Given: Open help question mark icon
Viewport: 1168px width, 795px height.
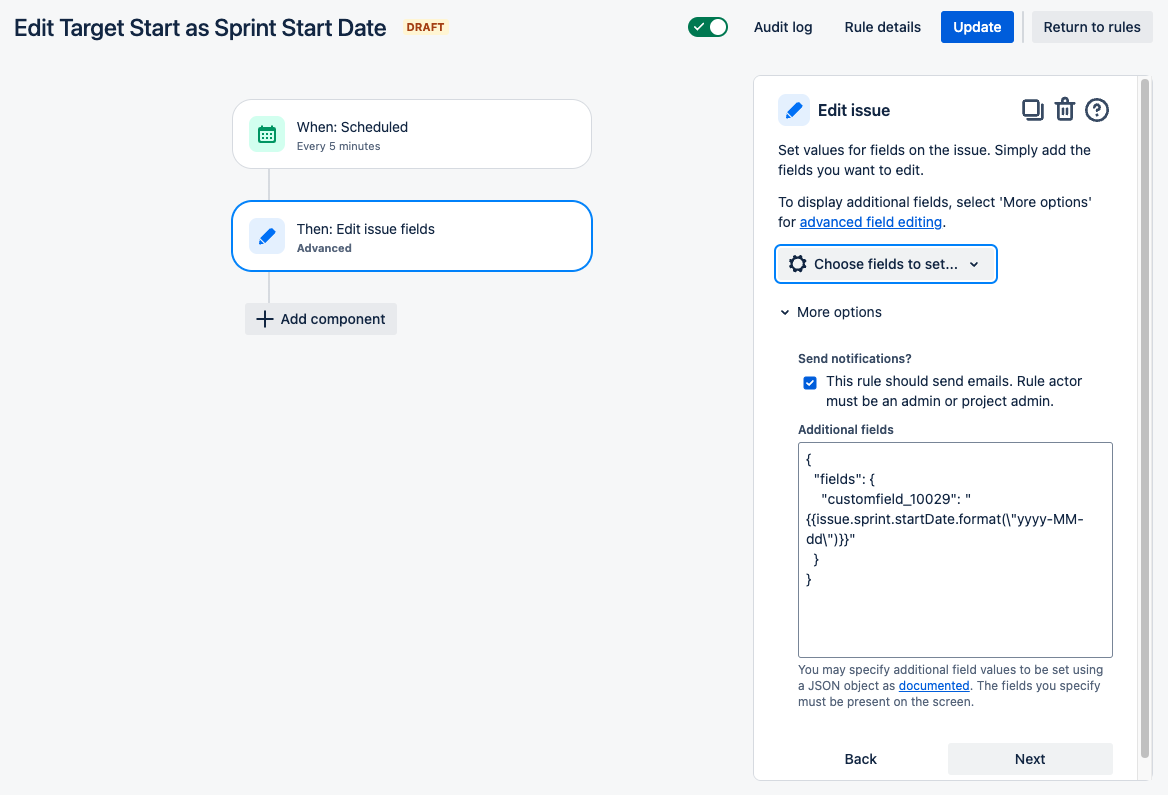Looking at the screenshot, I should tap(1096, 110).
